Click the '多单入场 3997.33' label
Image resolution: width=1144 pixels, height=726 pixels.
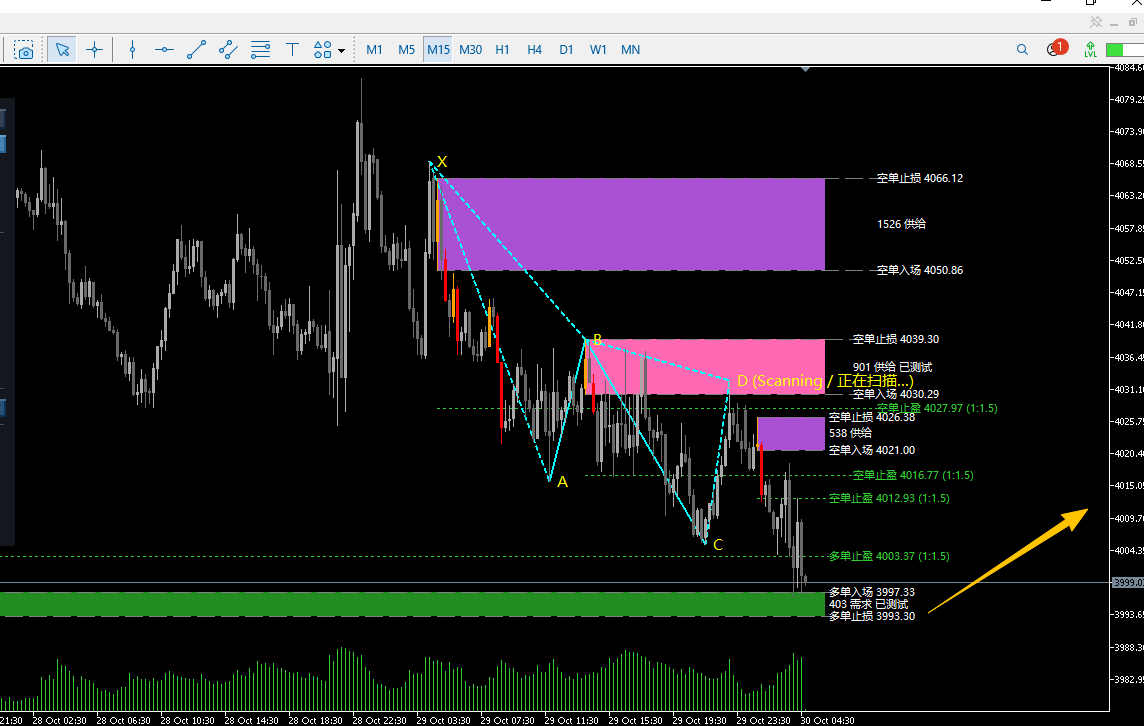coord(872,592)
